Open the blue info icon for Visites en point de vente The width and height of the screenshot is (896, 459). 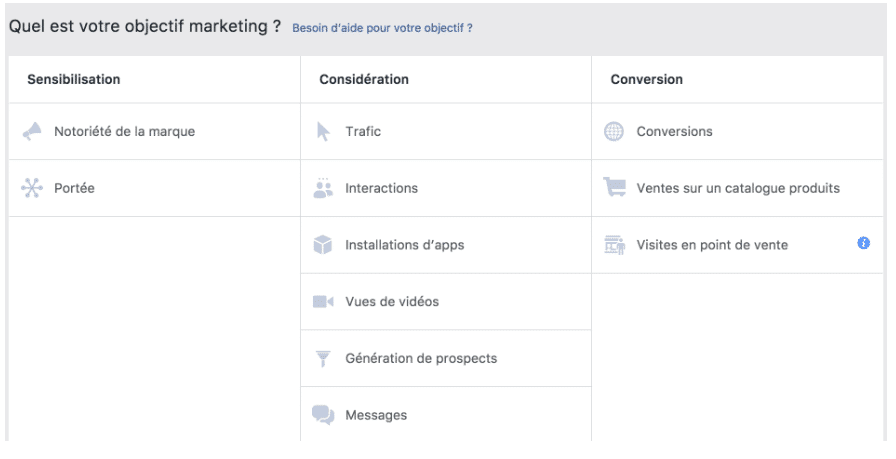tap(863, 244)
